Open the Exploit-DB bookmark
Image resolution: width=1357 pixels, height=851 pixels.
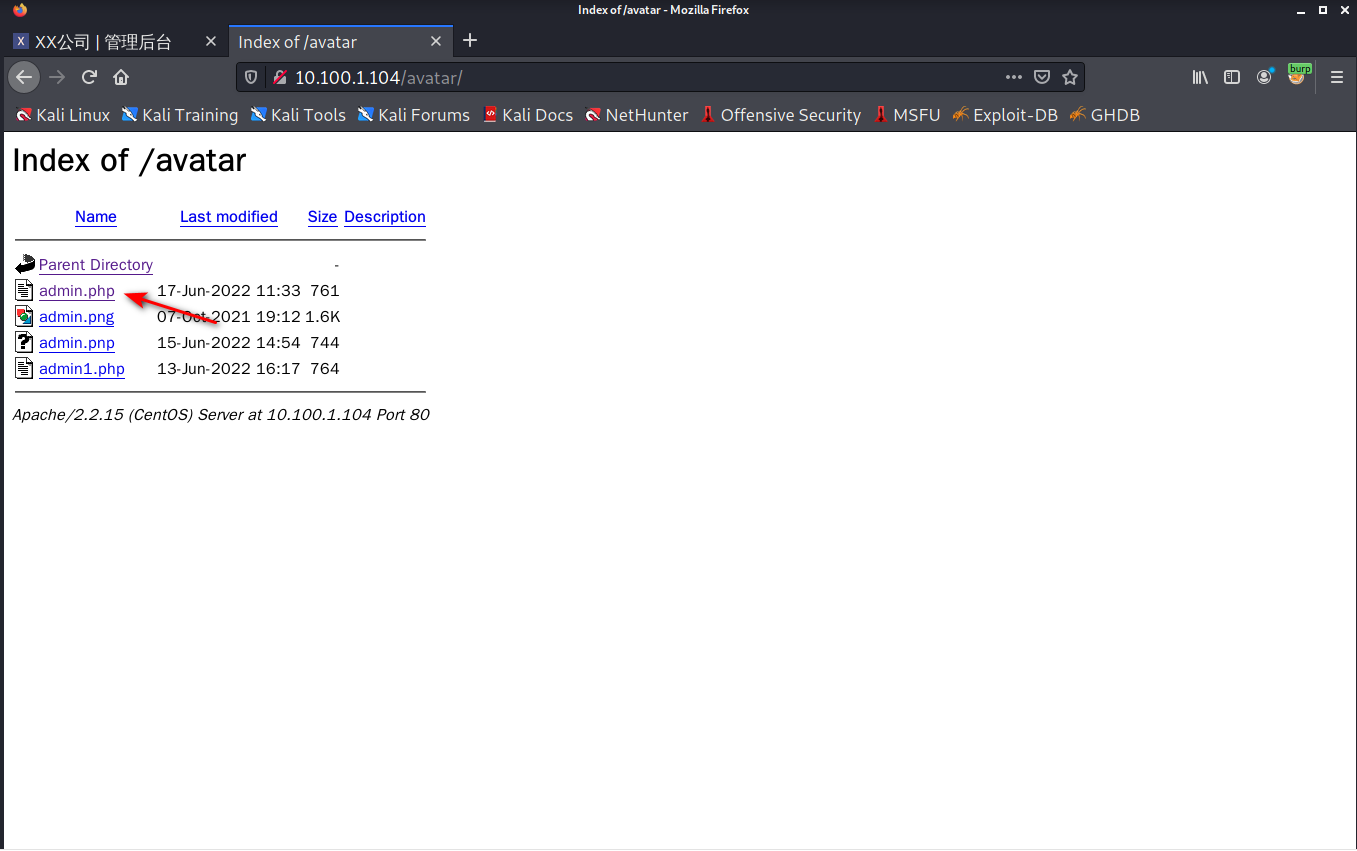pyautogui.click(x=1014, y=115)
